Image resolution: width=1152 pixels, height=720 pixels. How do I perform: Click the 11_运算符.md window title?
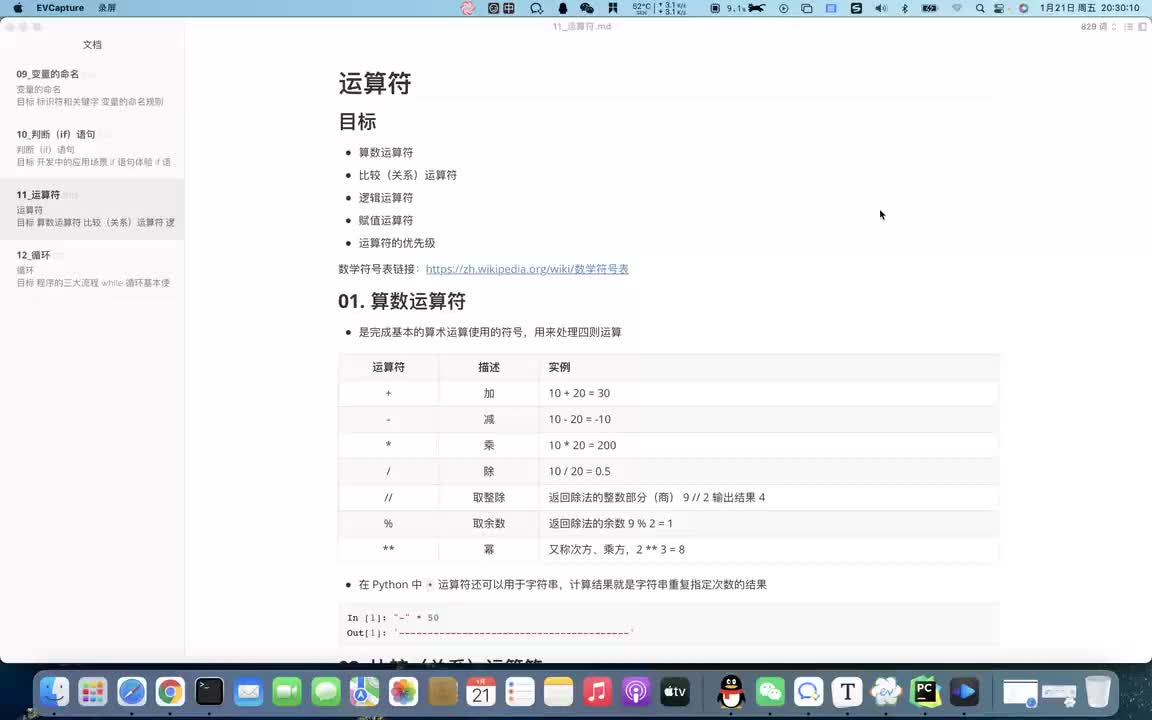[x=582, y=26]
